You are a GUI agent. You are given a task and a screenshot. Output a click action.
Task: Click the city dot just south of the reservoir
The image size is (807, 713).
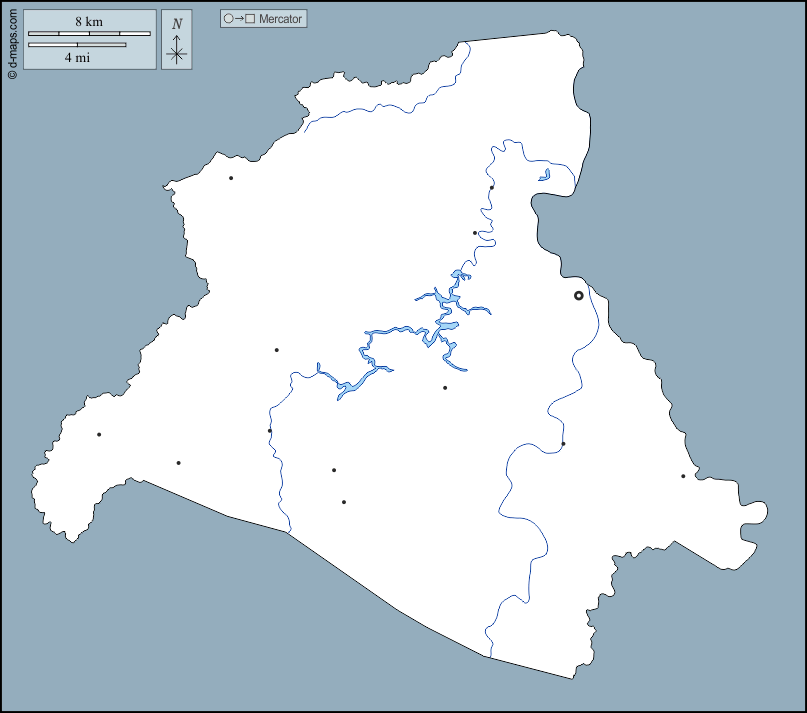445,388
